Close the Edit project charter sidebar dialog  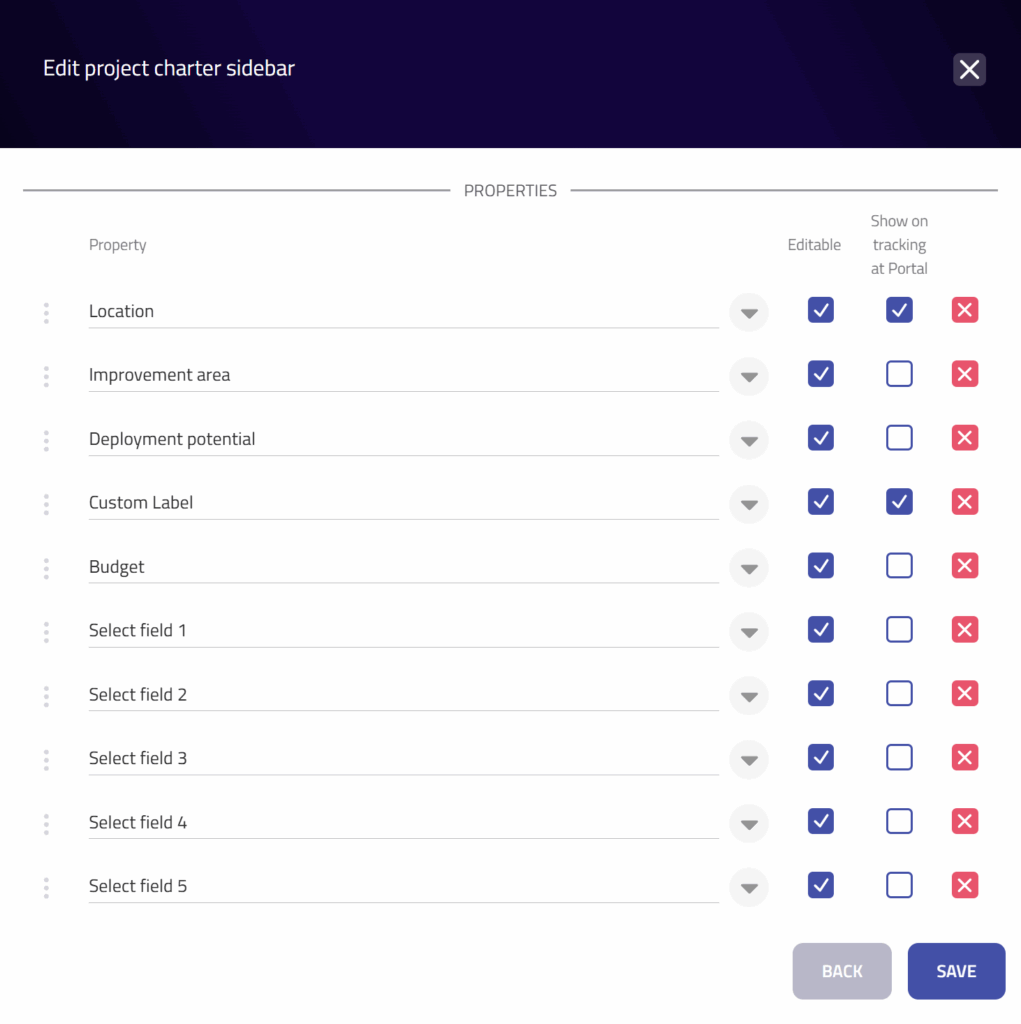(969, 69)
